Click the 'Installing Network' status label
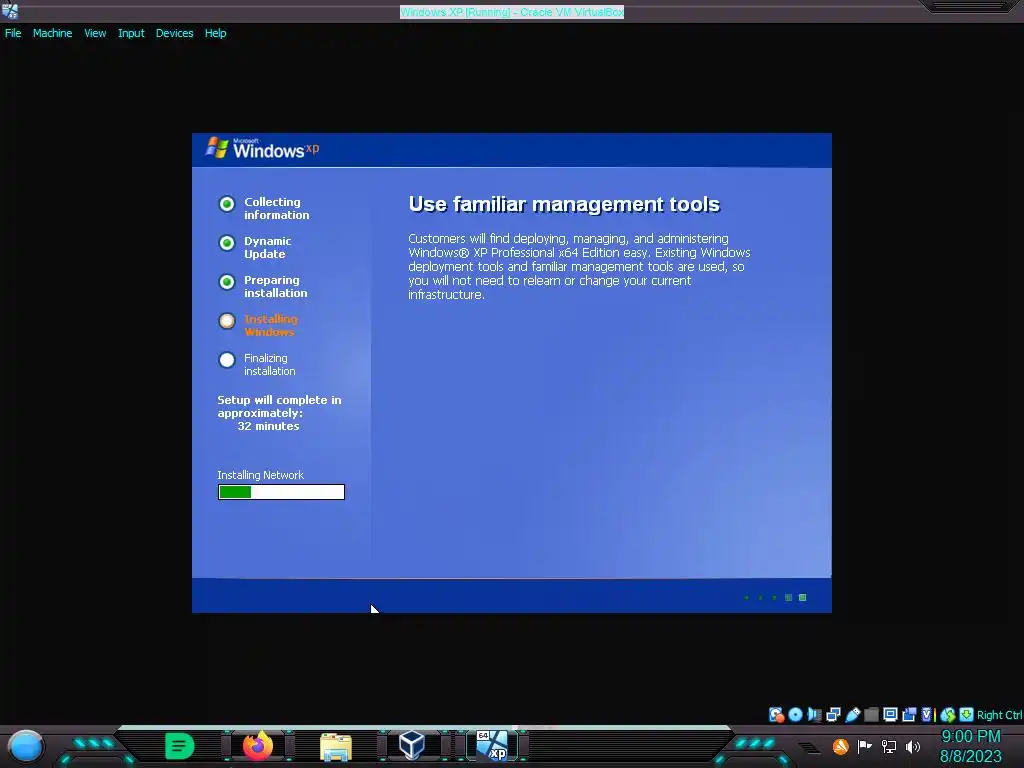Viewport: 1024px width, 768px height. pos(261,475)
